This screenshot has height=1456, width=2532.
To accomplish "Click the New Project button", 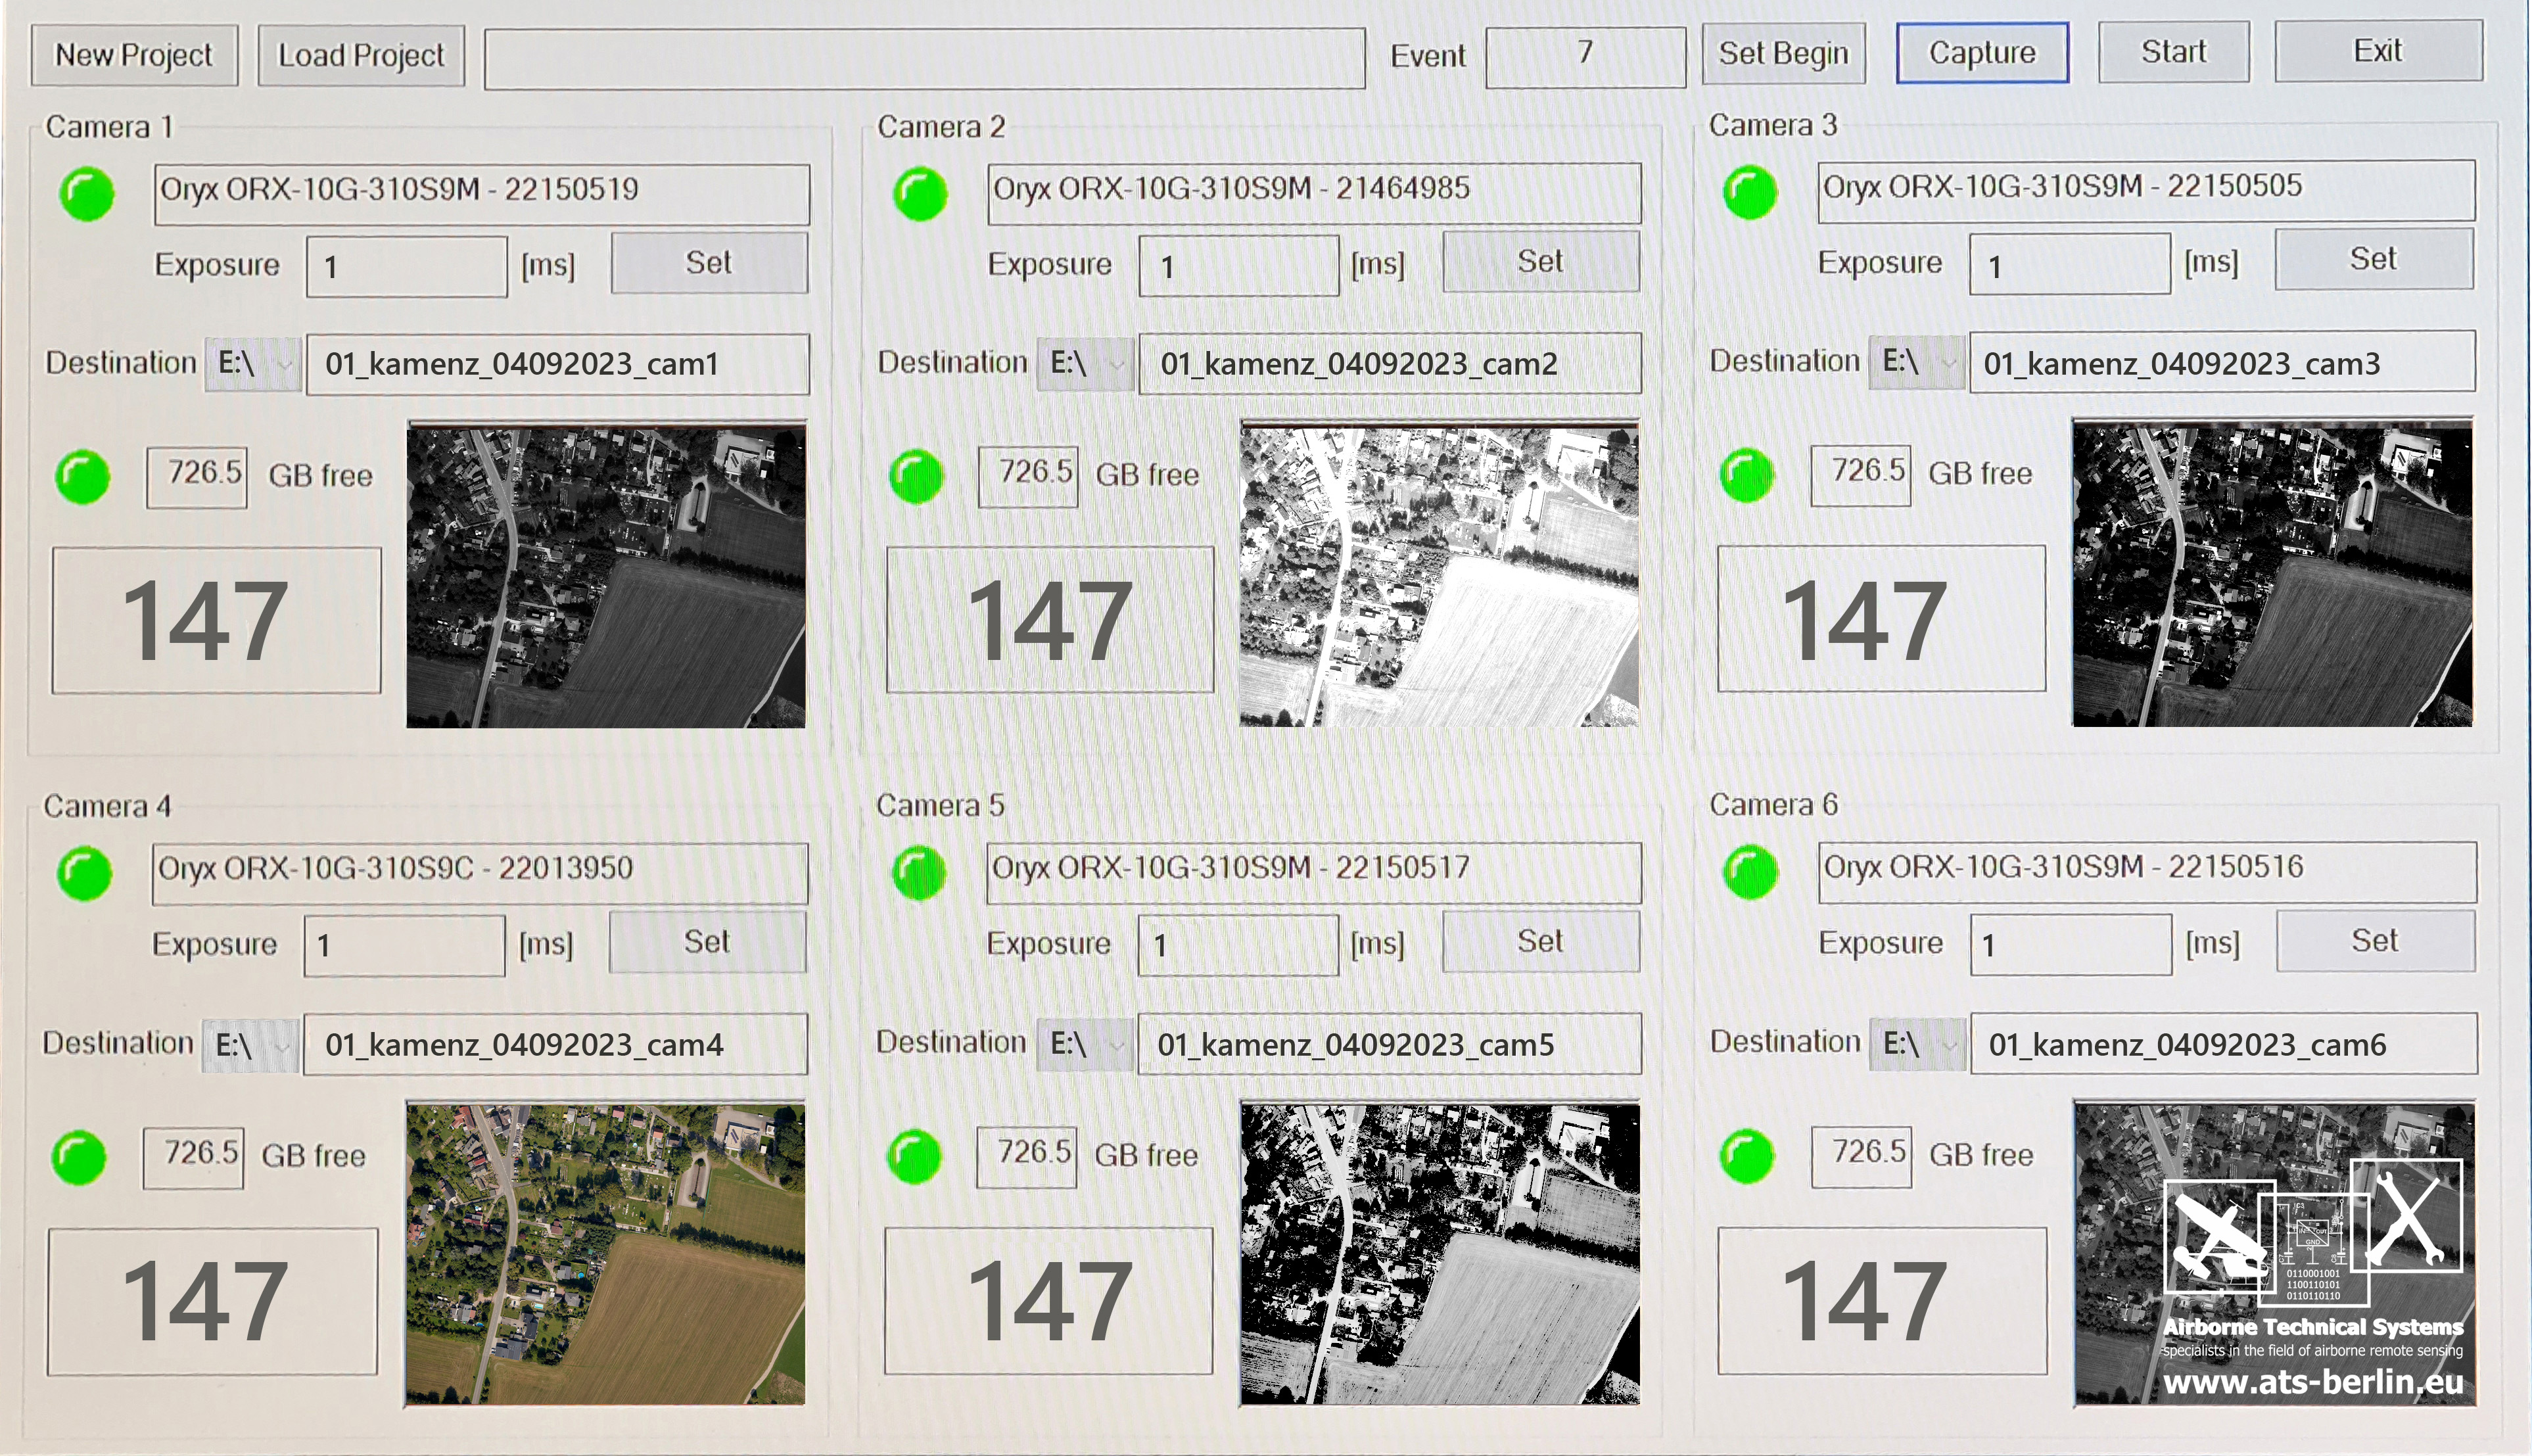I will [134, 55].
